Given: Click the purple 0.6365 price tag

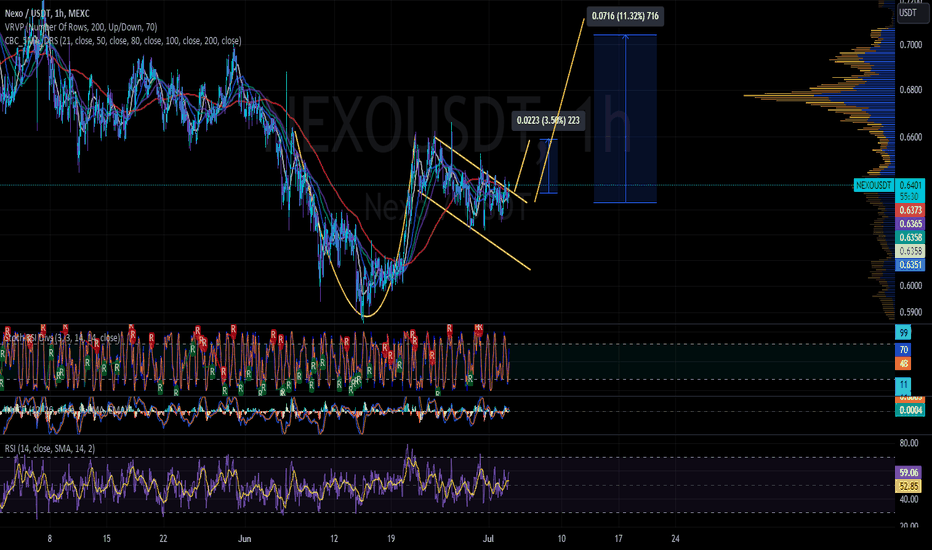Looking at the screenshot, I should (x=910, y=224).
